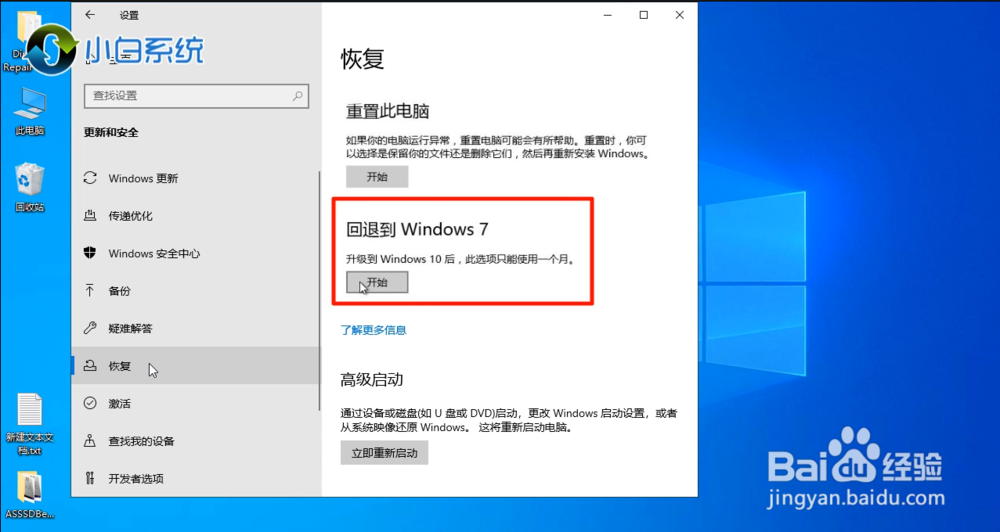The width and height of the screenshot is (1000, 532).
Task: Click the search magnifier icon in settings box
Action: pos(297,96)
